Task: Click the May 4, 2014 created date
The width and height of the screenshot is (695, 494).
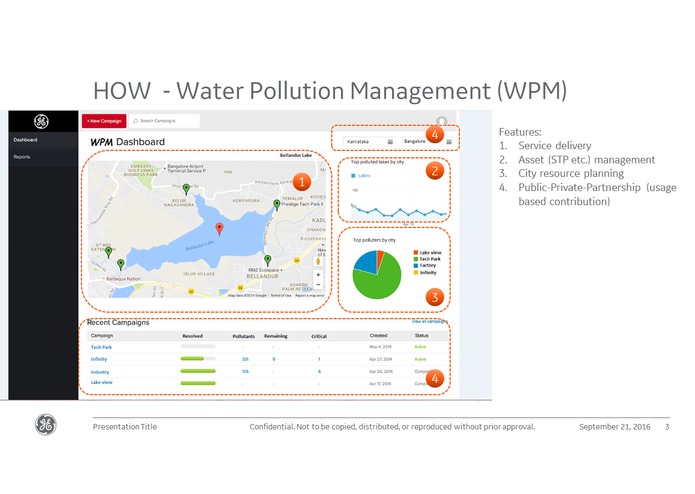Action: (x=381, y=347)
